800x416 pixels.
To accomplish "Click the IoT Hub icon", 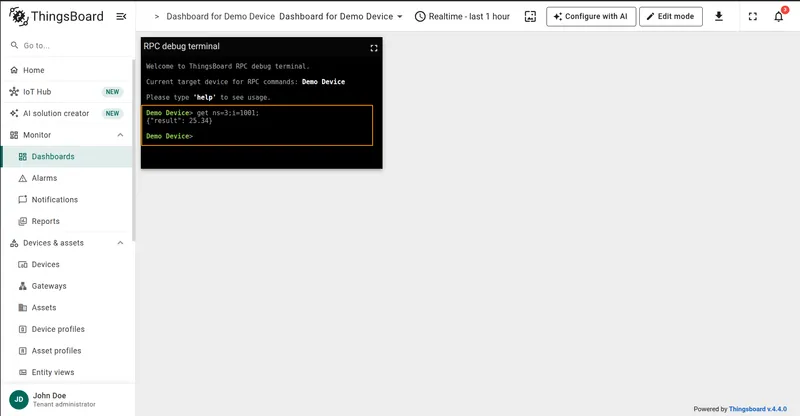I will [14, 92].
